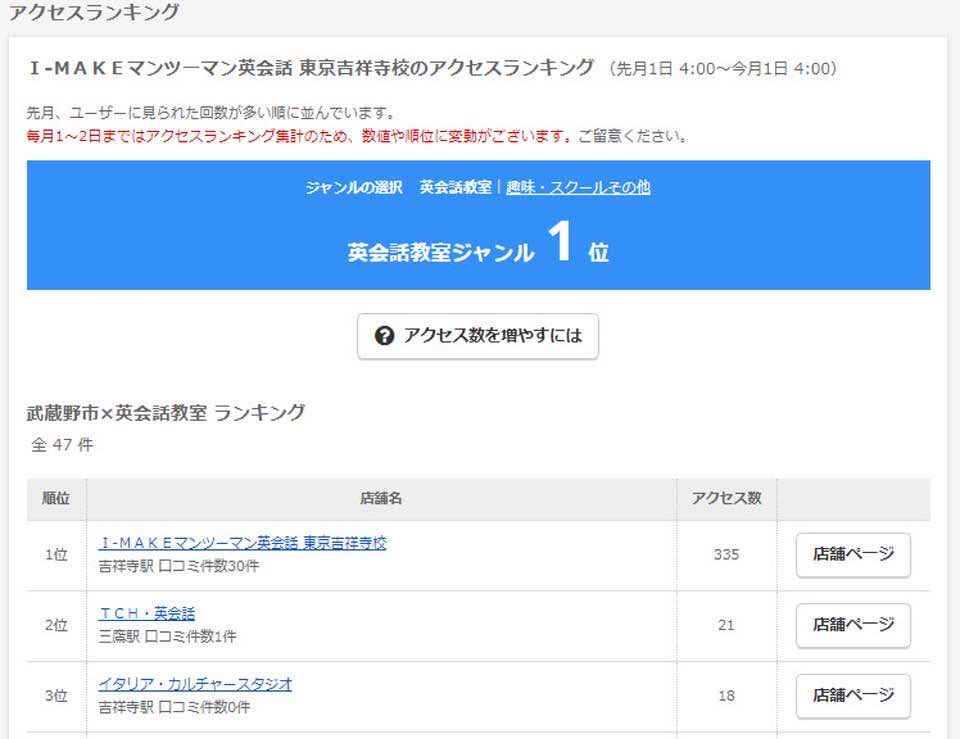Screen dimensions: 960x739
Task: Click the 順位 column header
Action: [x=56, y=498]
